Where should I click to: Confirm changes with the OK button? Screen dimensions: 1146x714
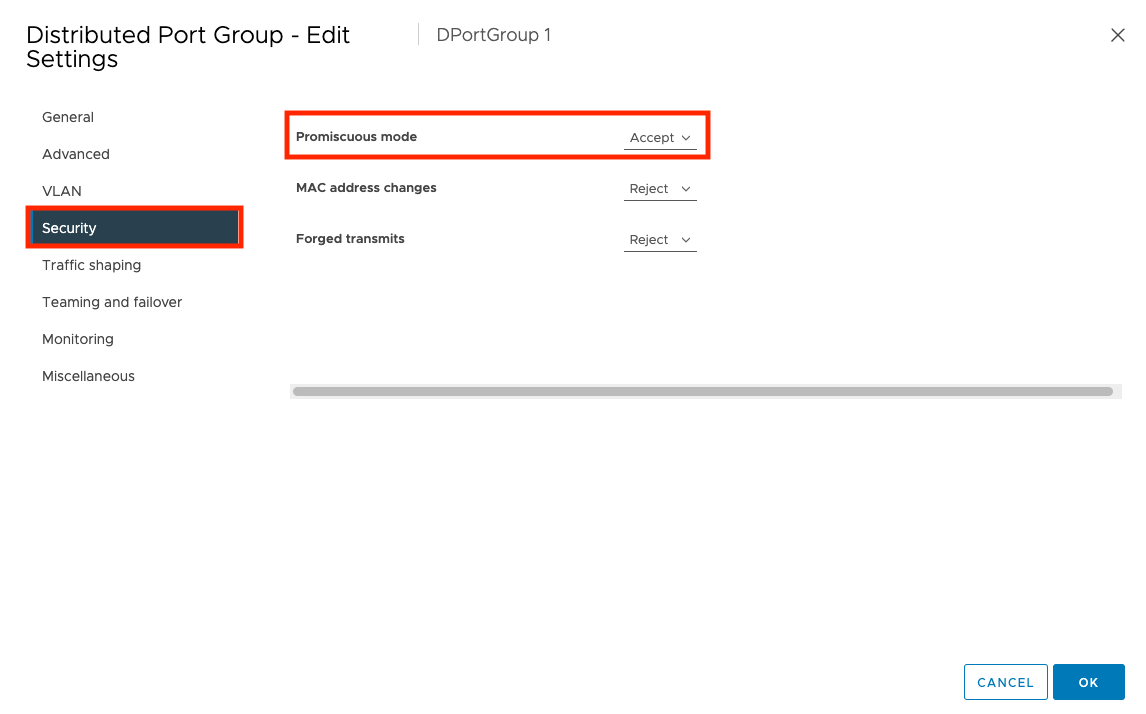1089,682
